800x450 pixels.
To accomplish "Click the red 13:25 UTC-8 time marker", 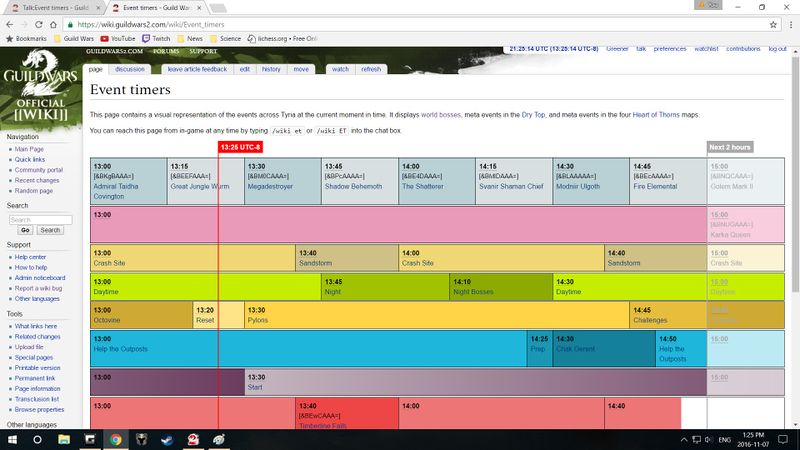I will (240, 147).
